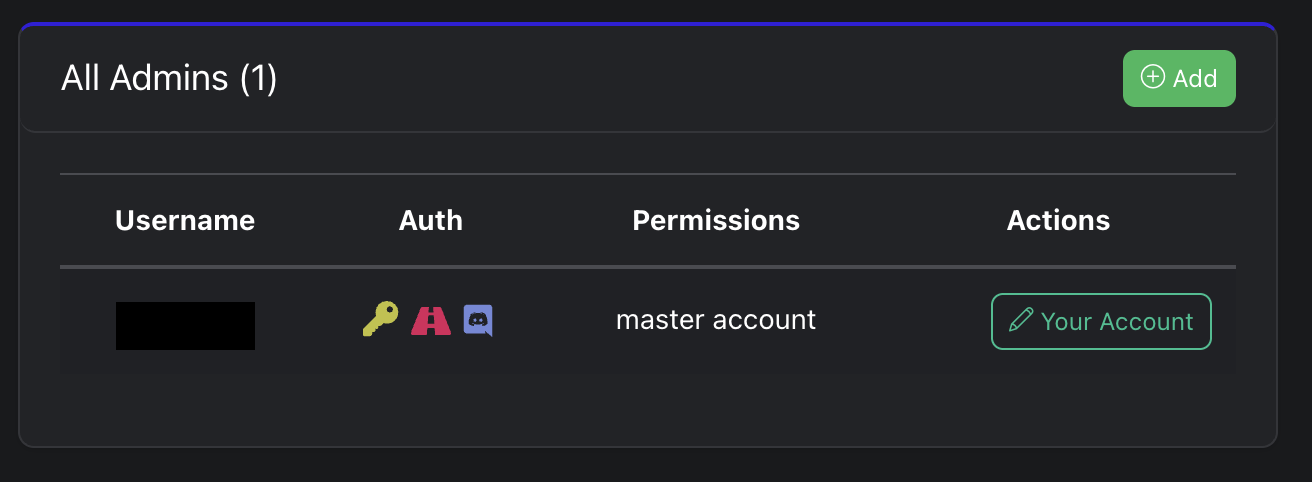Click the plus circle icon inside Add
Image resolution: width=1312 pixels, height=482 pixels.
pos(1153,77)
